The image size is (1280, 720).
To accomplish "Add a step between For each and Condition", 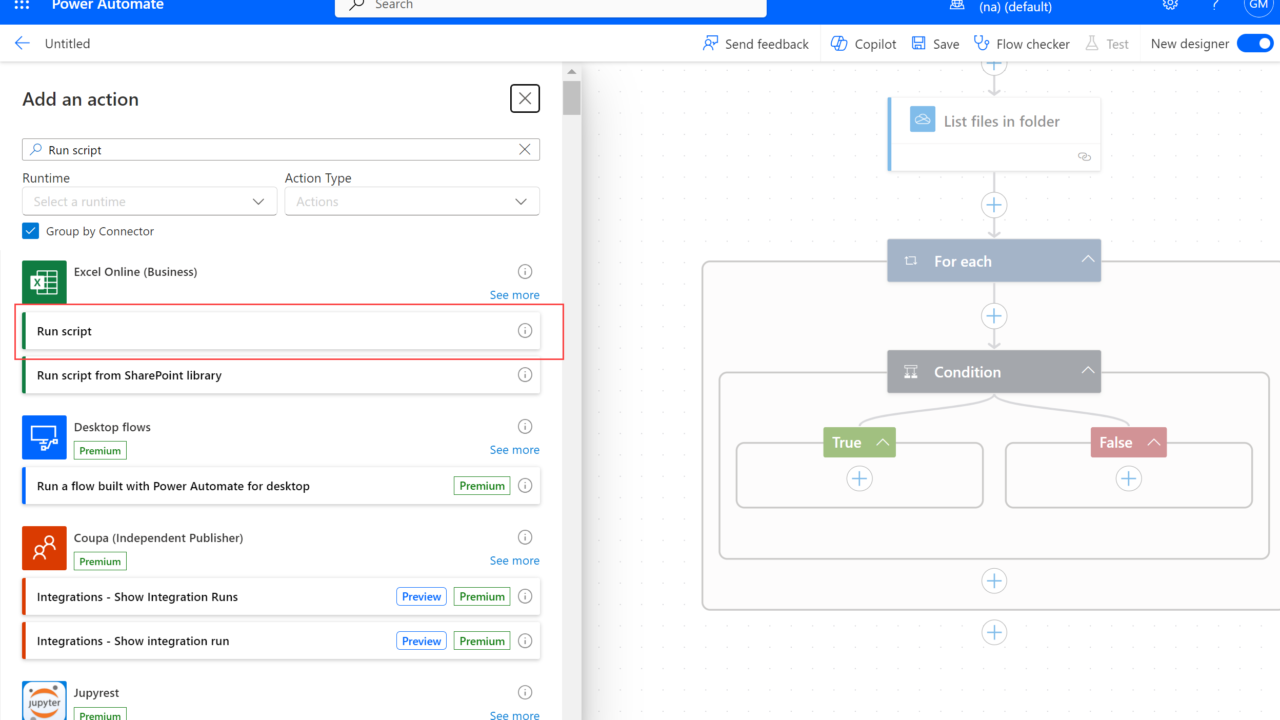I will pyautogui.click(x=993, y=316).
